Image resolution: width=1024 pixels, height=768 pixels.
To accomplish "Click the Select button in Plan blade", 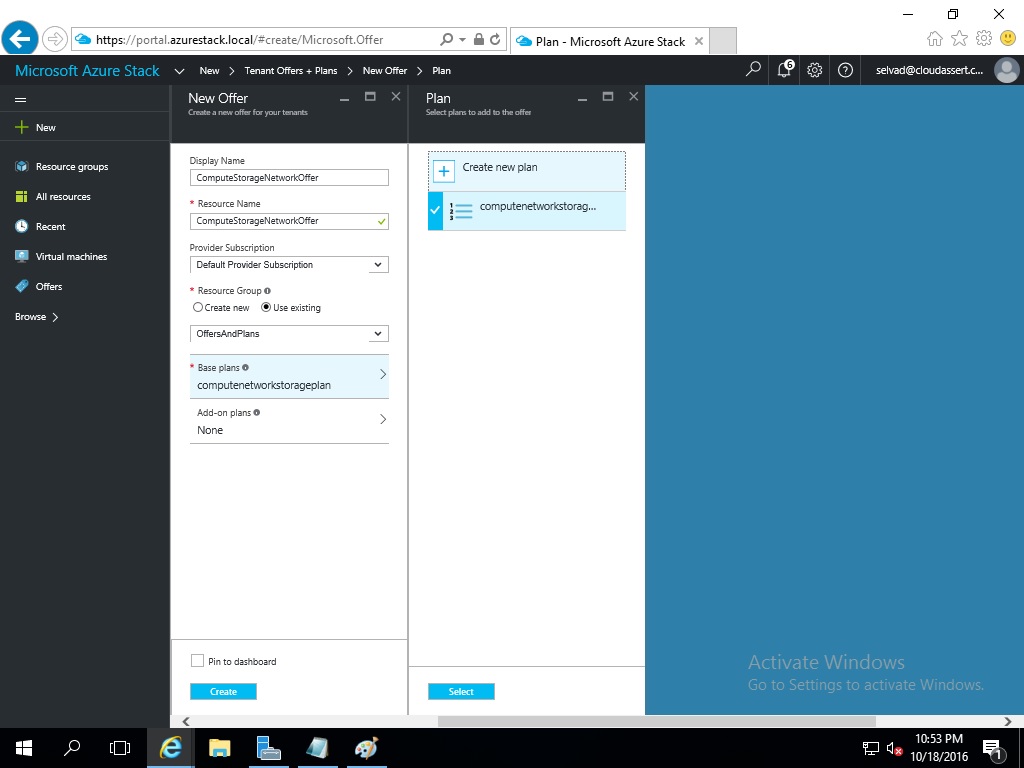I will (x=461, y=692).
